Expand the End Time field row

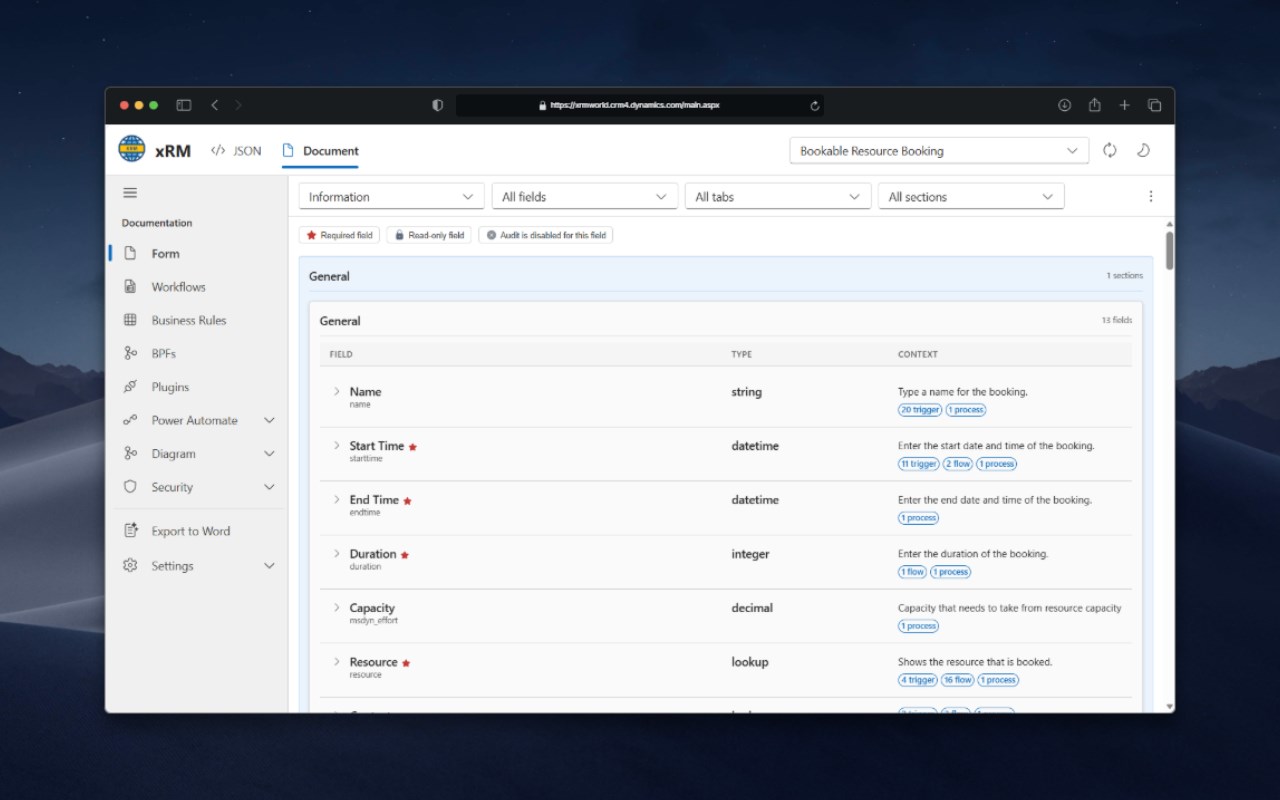[x=337, y=499]
